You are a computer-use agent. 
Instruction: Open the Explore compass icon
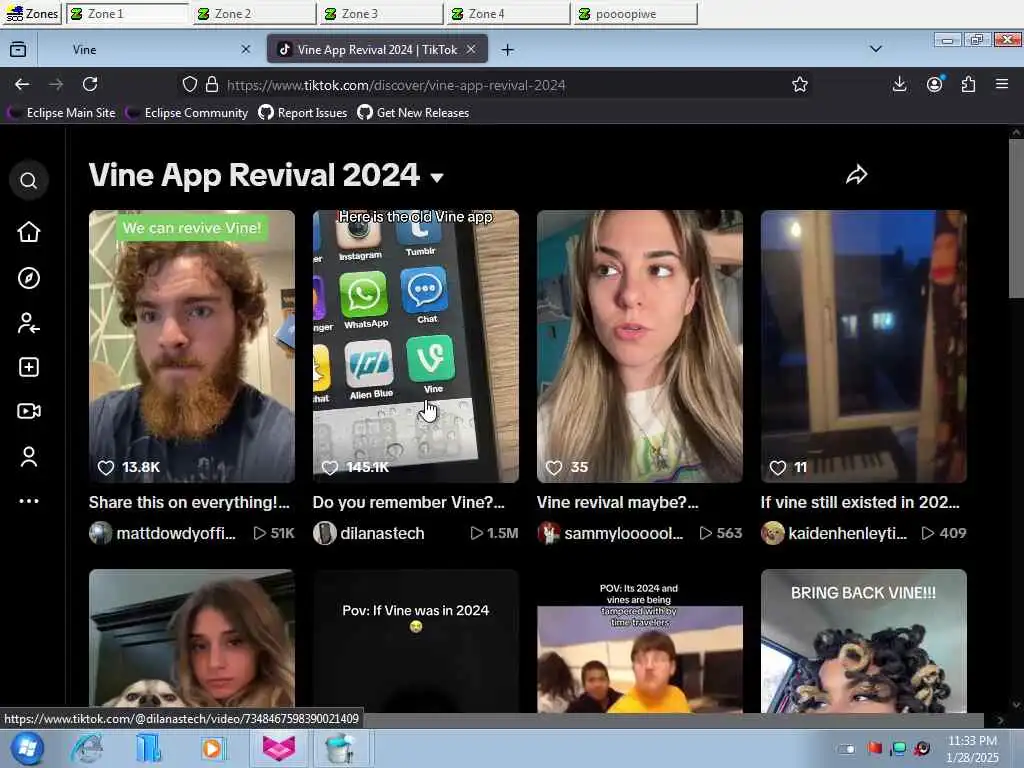pos(29,278)
